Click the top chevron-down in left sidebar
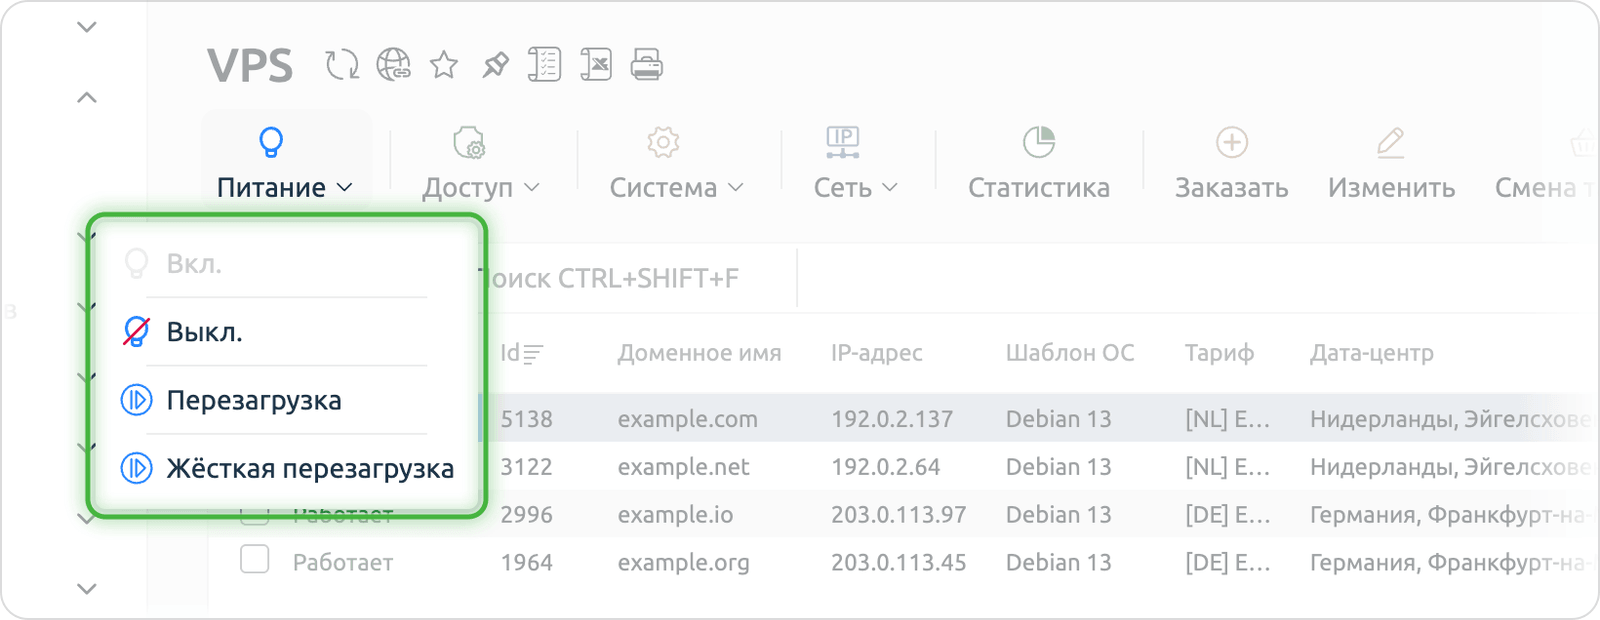This screenshot has width=1600, height=620. coord(87,27)
